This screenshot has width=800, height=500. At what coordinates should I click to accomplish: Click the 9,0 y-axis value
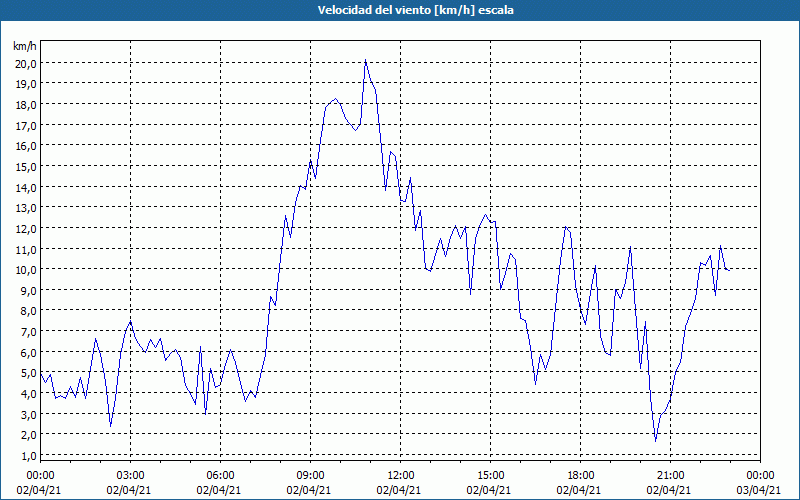(28, 290)
